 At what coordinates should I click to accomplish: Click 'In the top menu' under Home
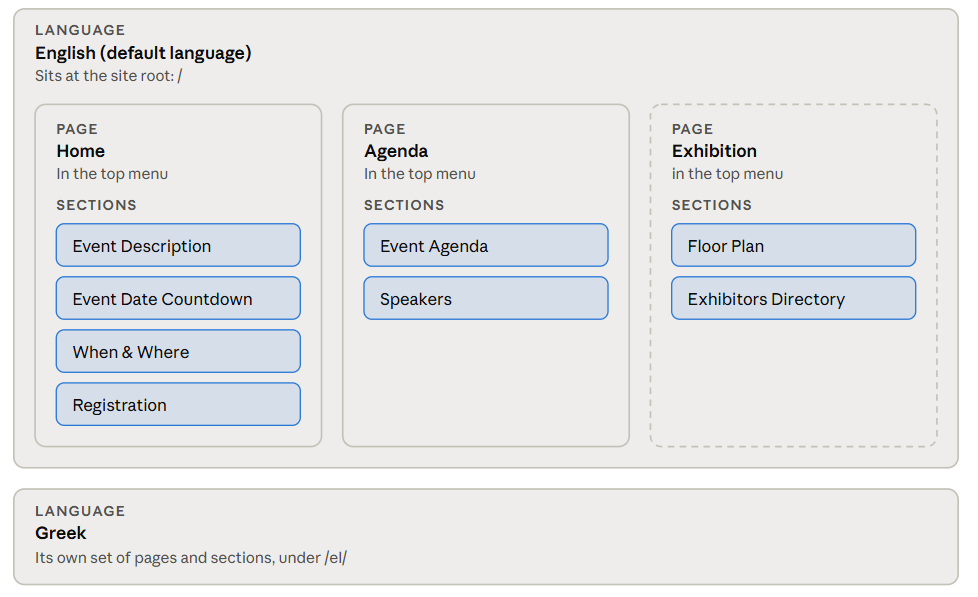112,174
